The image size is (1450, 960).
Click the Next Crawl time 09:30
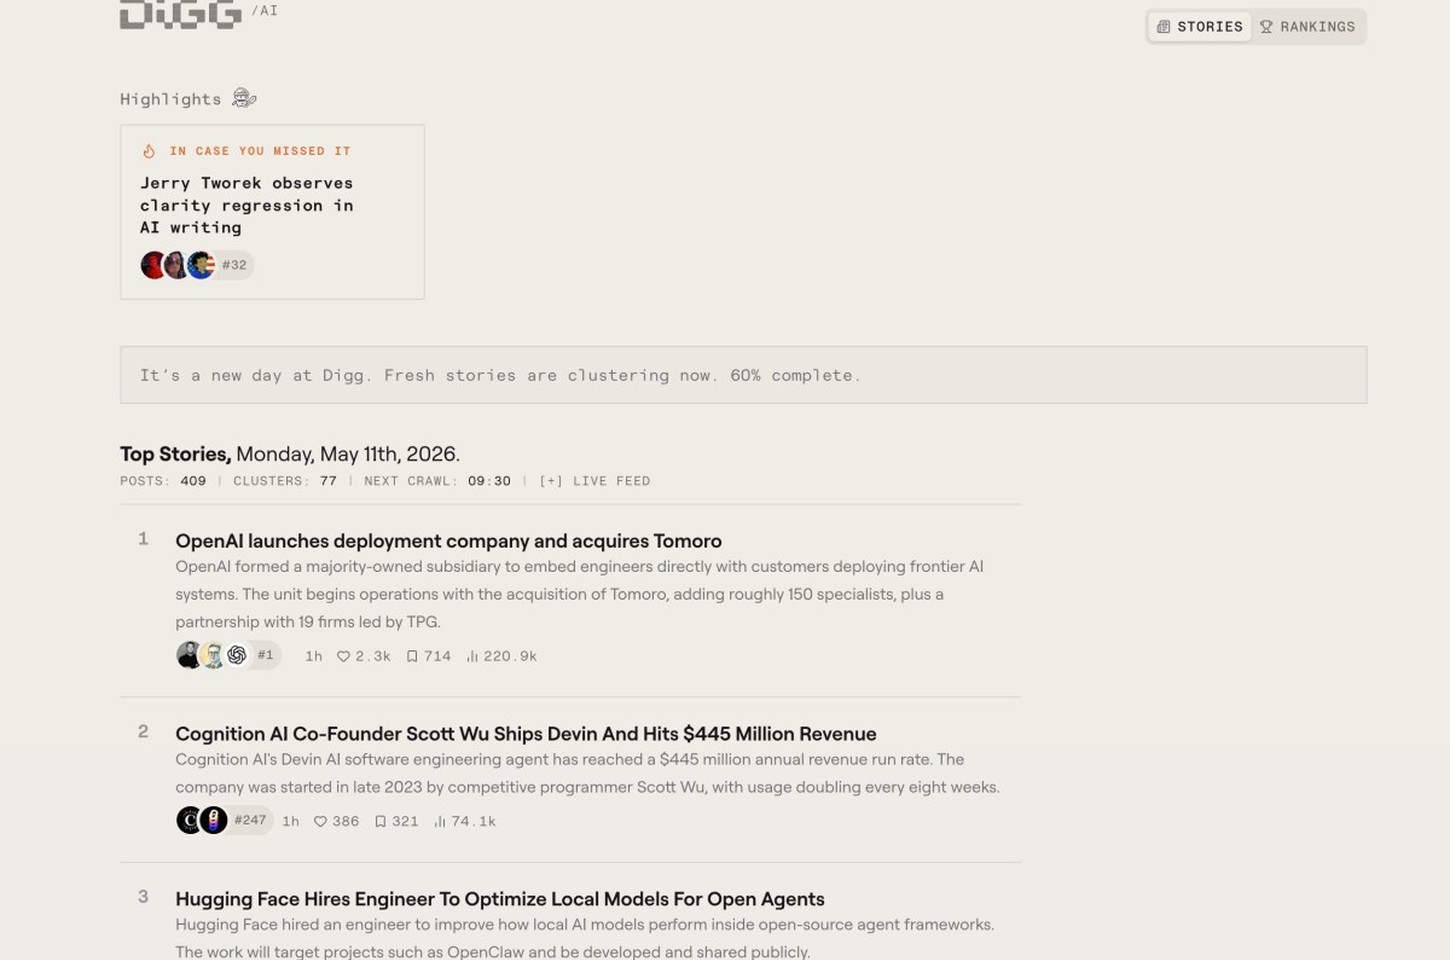pos(489,481)
